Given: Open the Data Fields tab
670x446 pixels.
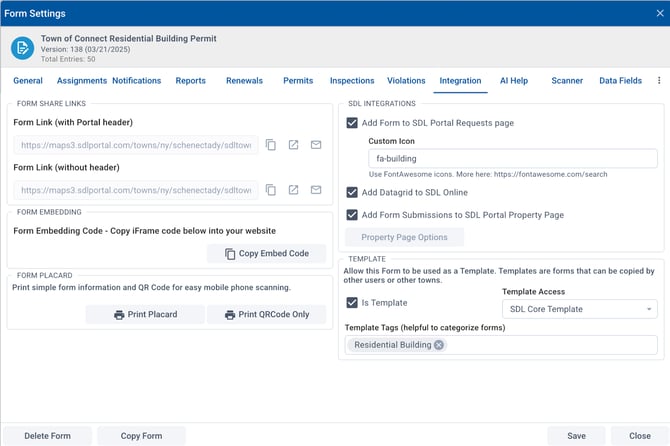Looking at the screenshot, I should (621, 81).
